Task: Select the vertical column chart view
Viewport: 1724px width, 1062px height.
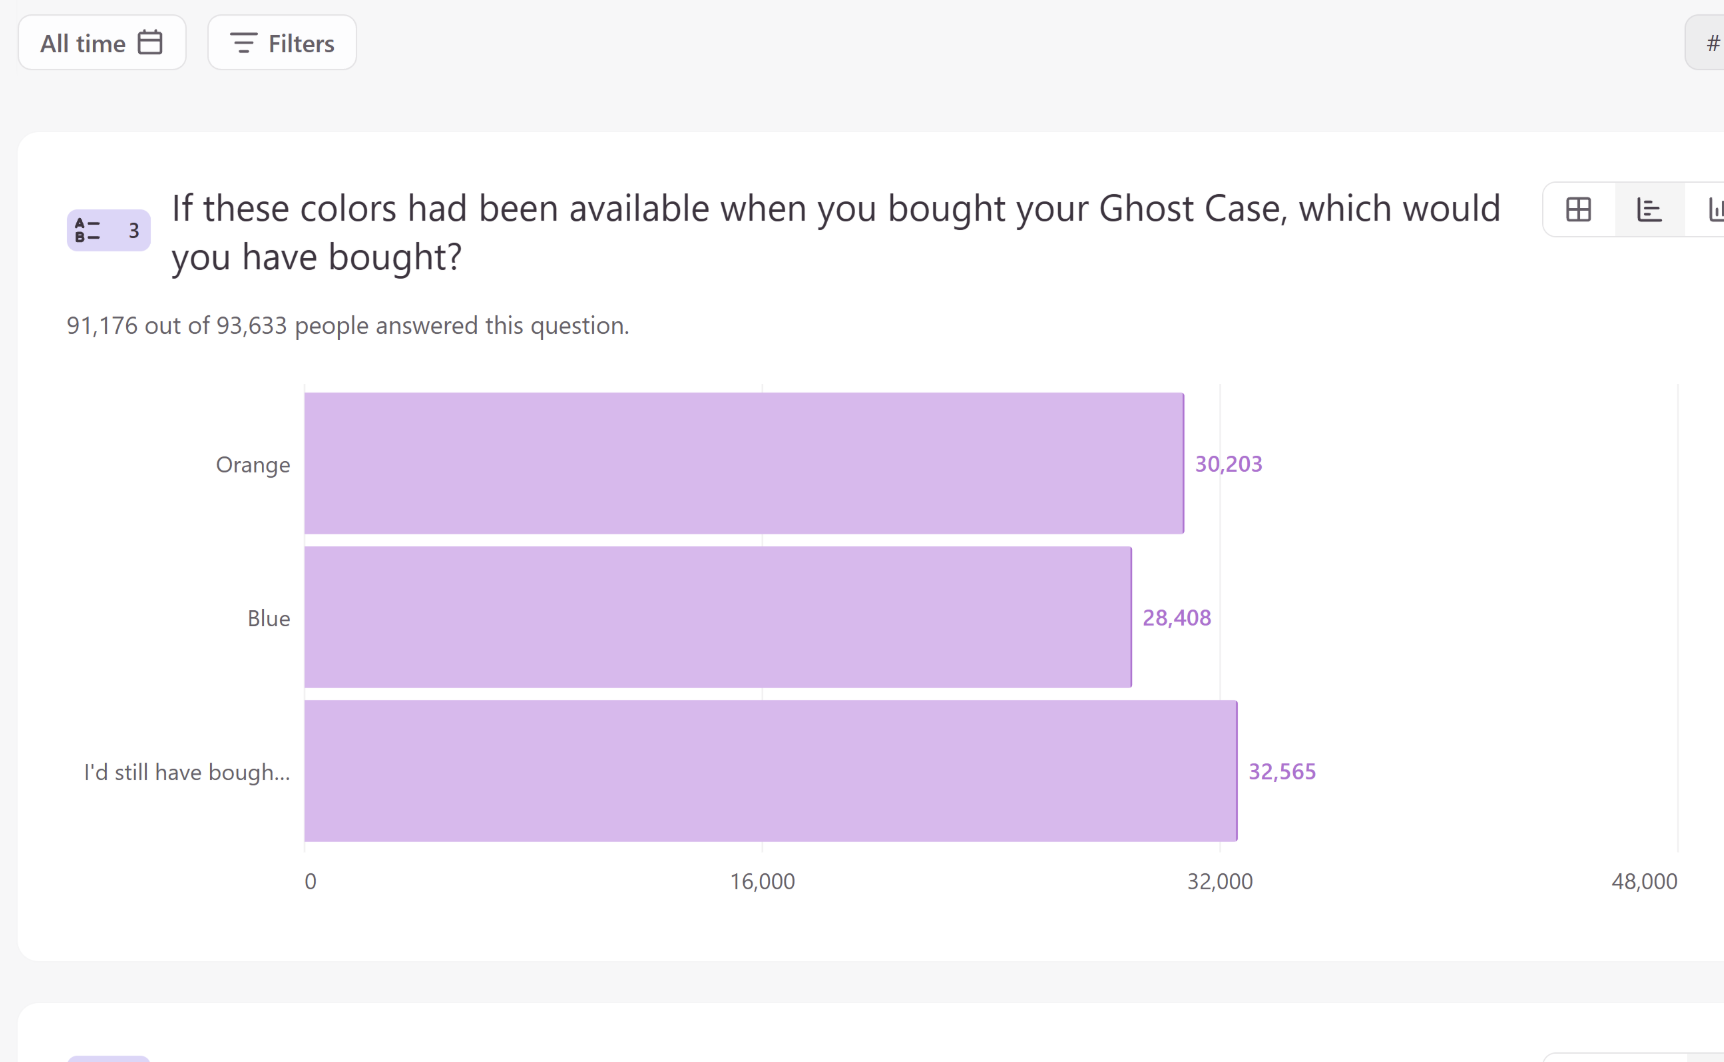Action: (1714, 209)
